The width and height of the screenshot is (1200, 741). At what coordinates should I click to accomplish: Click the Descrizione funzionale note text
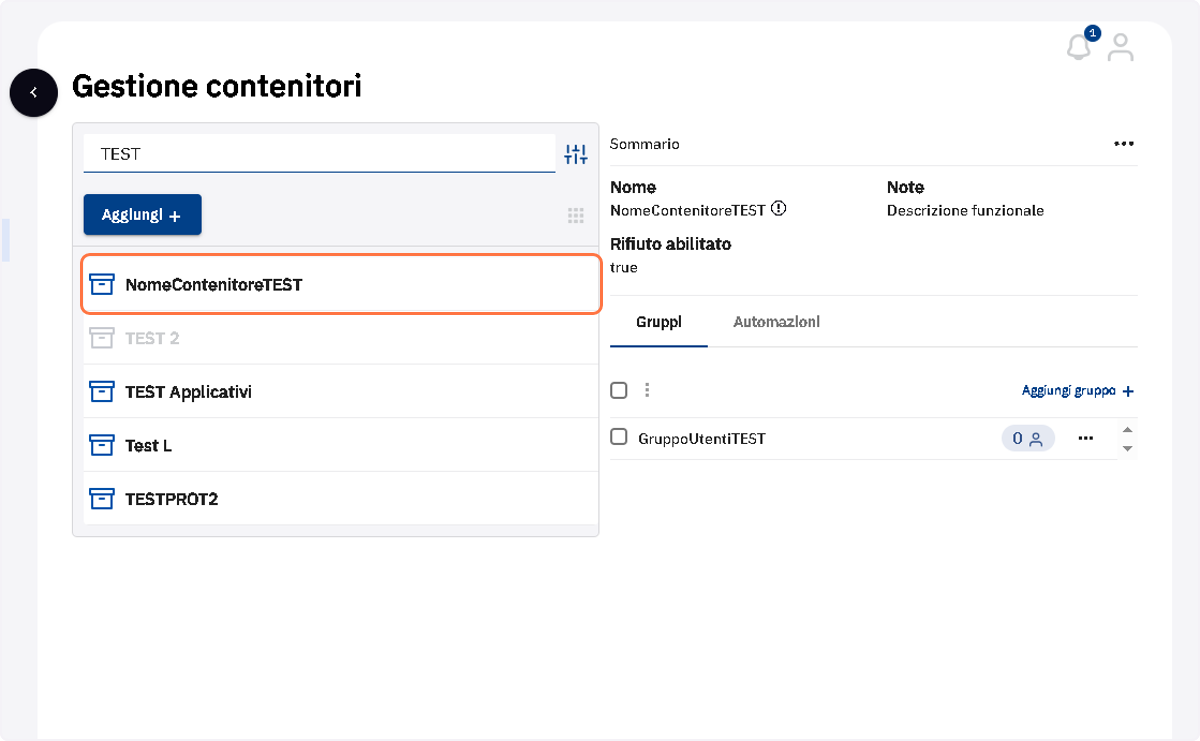click(x=965, y=211)
